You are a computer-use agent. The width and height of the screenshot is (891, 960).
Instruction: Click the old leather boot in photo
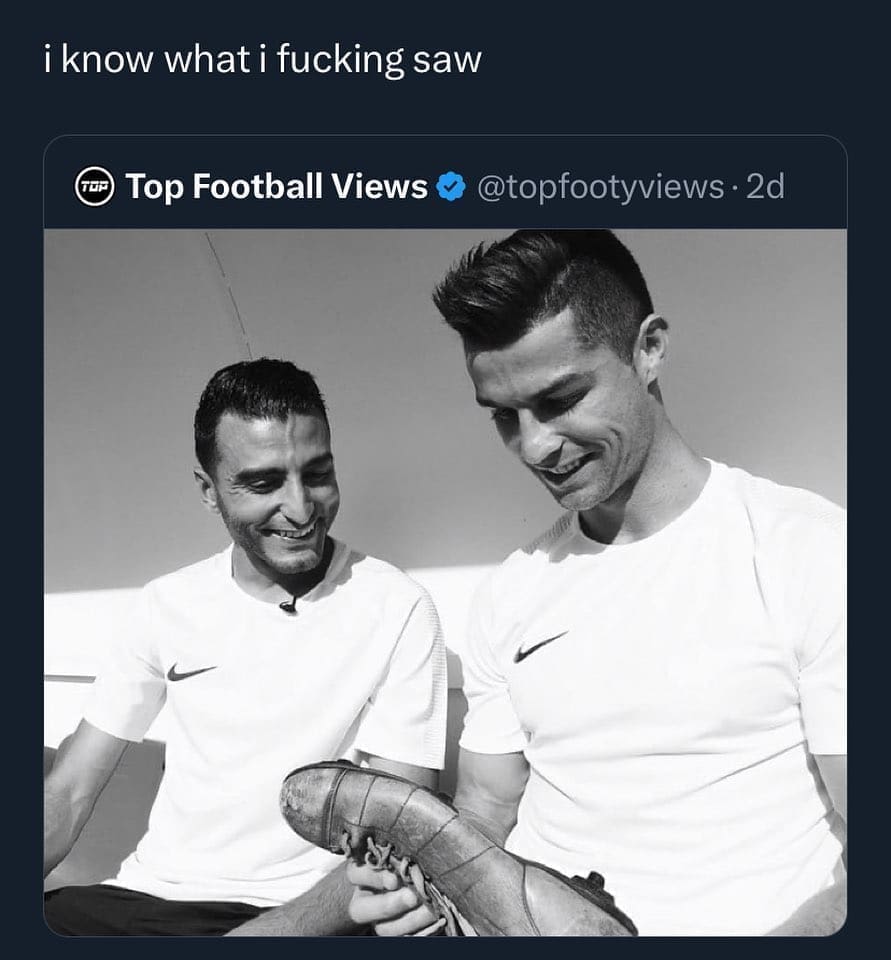(x=440, y=840)
